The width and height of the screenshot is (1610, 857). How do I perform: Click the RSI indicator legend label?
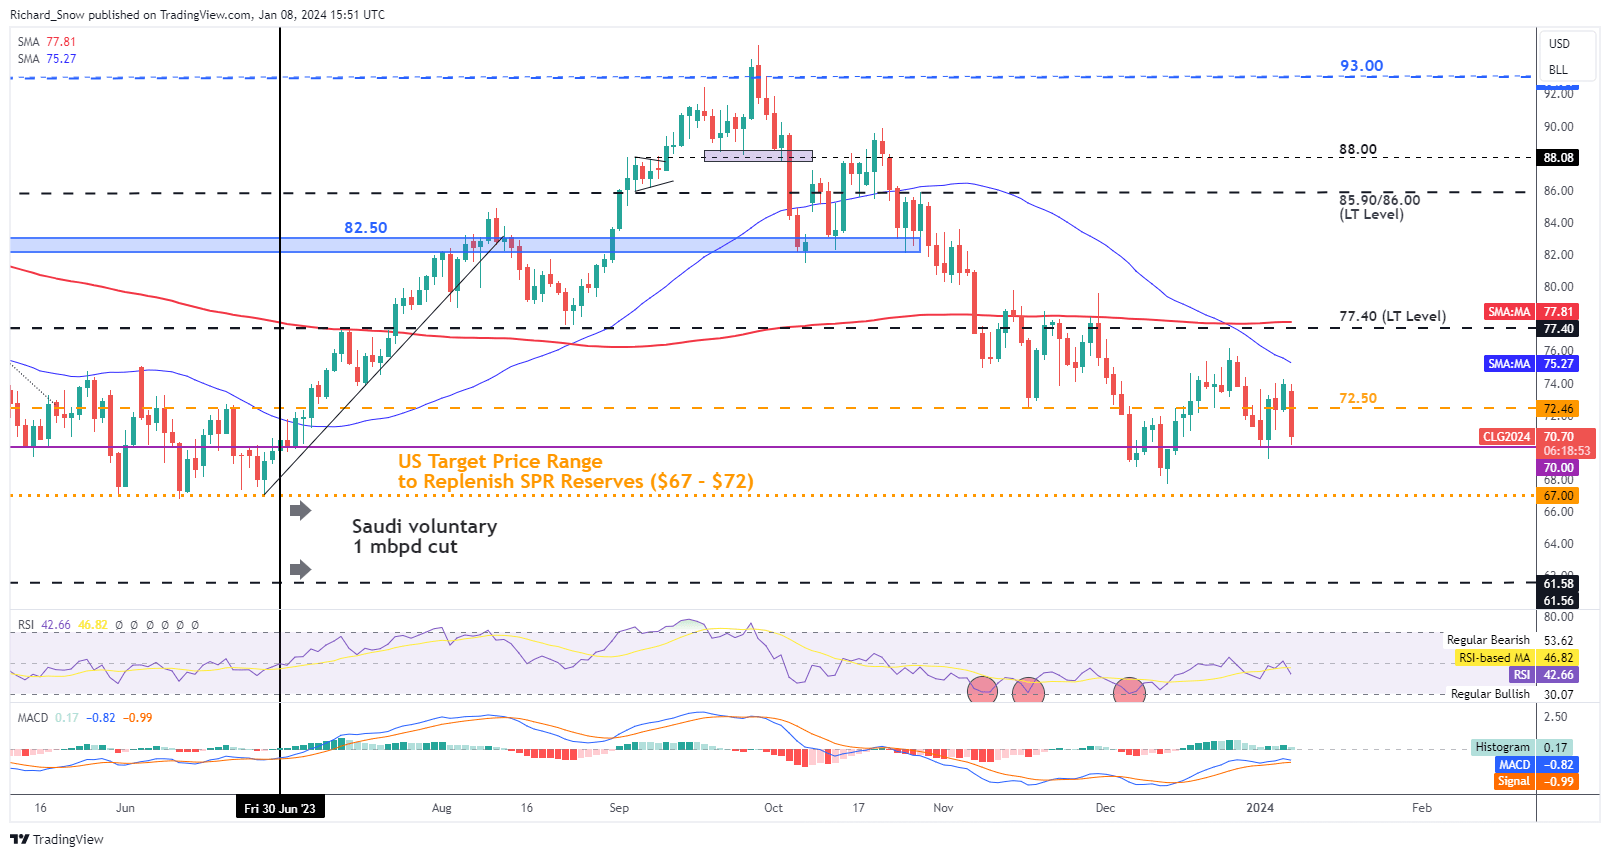click(26, 625)
